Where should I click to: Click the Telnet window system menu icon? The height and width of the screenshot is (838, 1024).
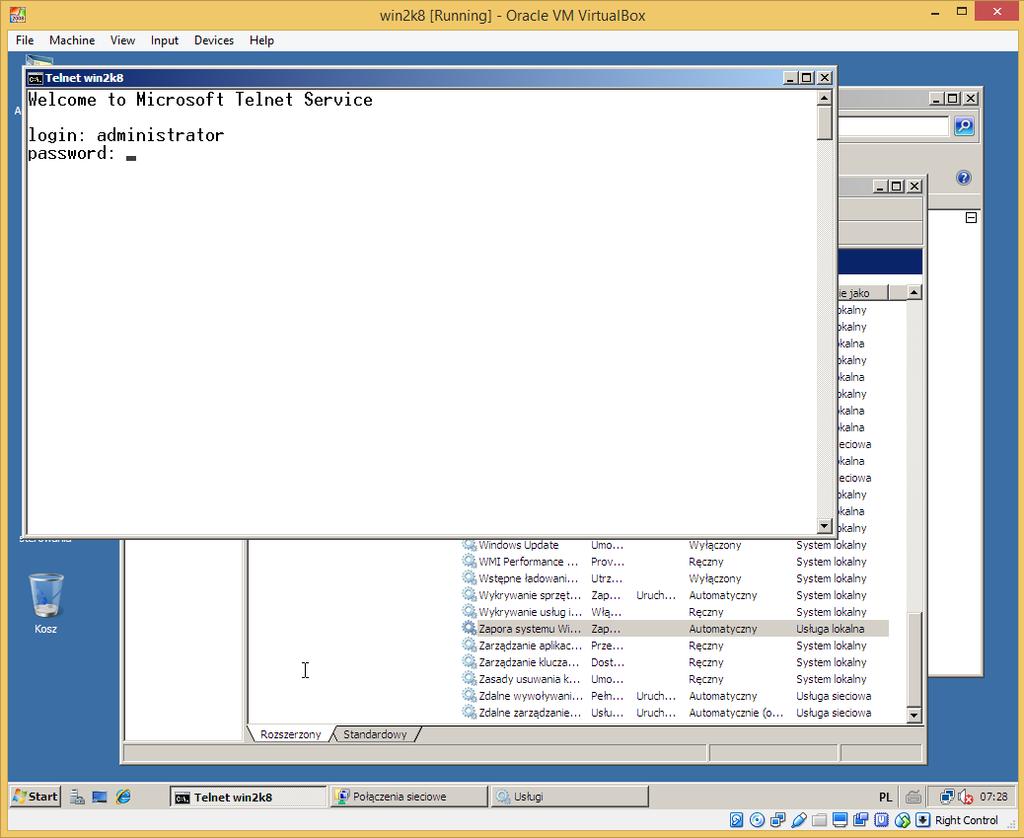(x=35, y=78)
